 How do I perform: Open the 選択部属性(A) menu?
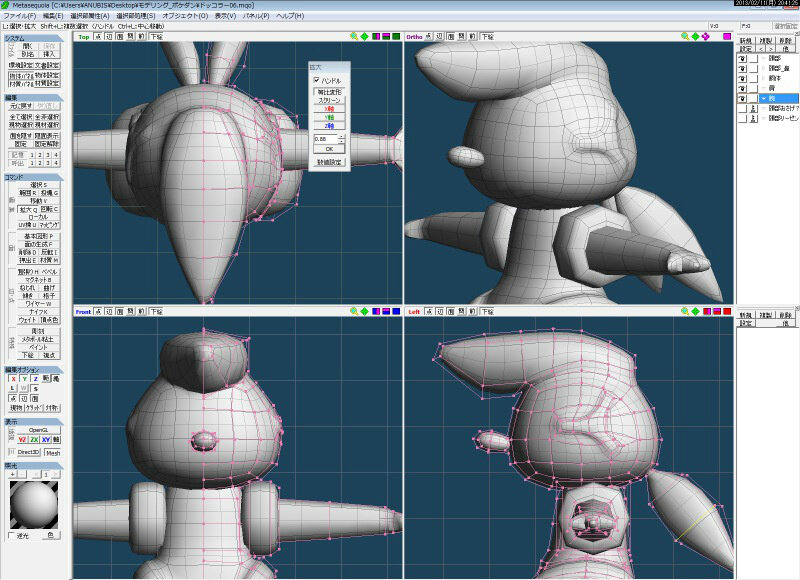coord(90,16)
